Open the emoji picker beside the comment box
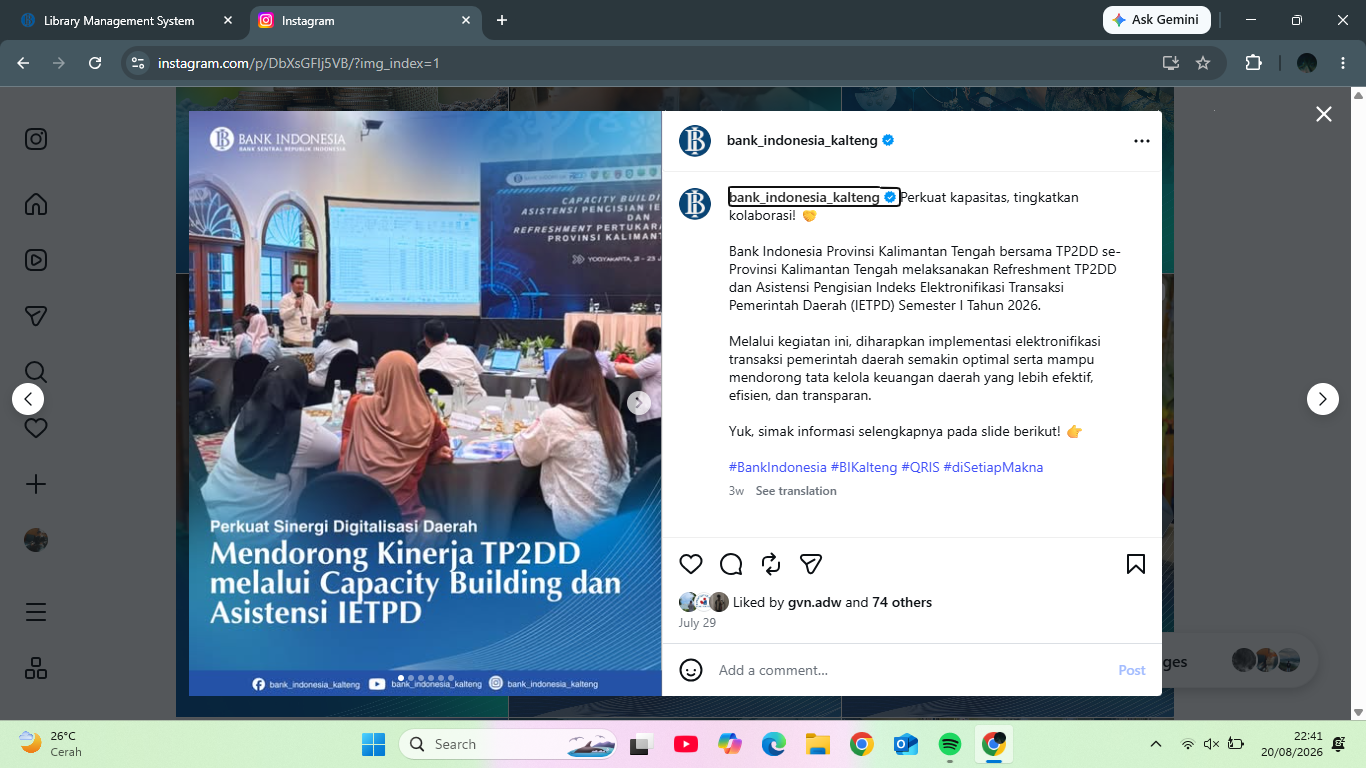Screen dimensions: 1366x768 (x=691, y=670)
